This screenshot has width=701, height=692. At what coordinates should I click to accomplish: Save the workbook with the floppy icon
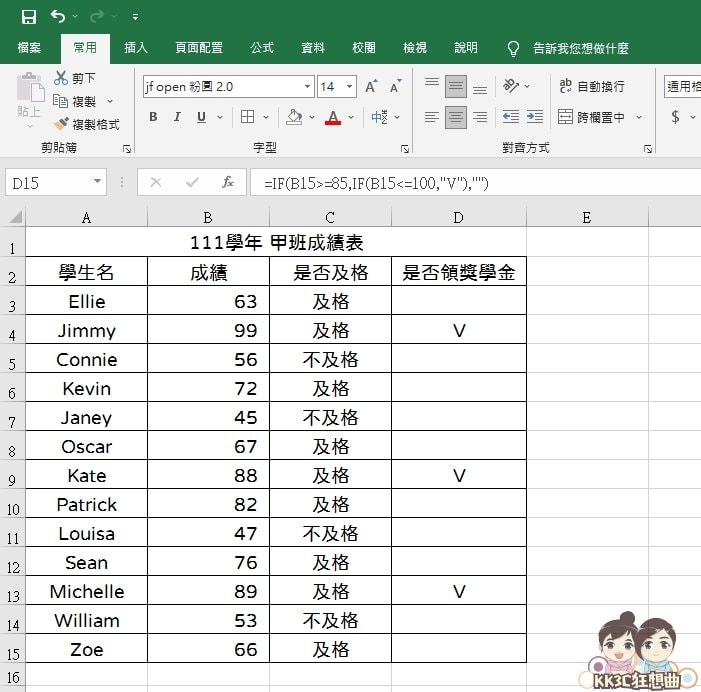(29, 17)
